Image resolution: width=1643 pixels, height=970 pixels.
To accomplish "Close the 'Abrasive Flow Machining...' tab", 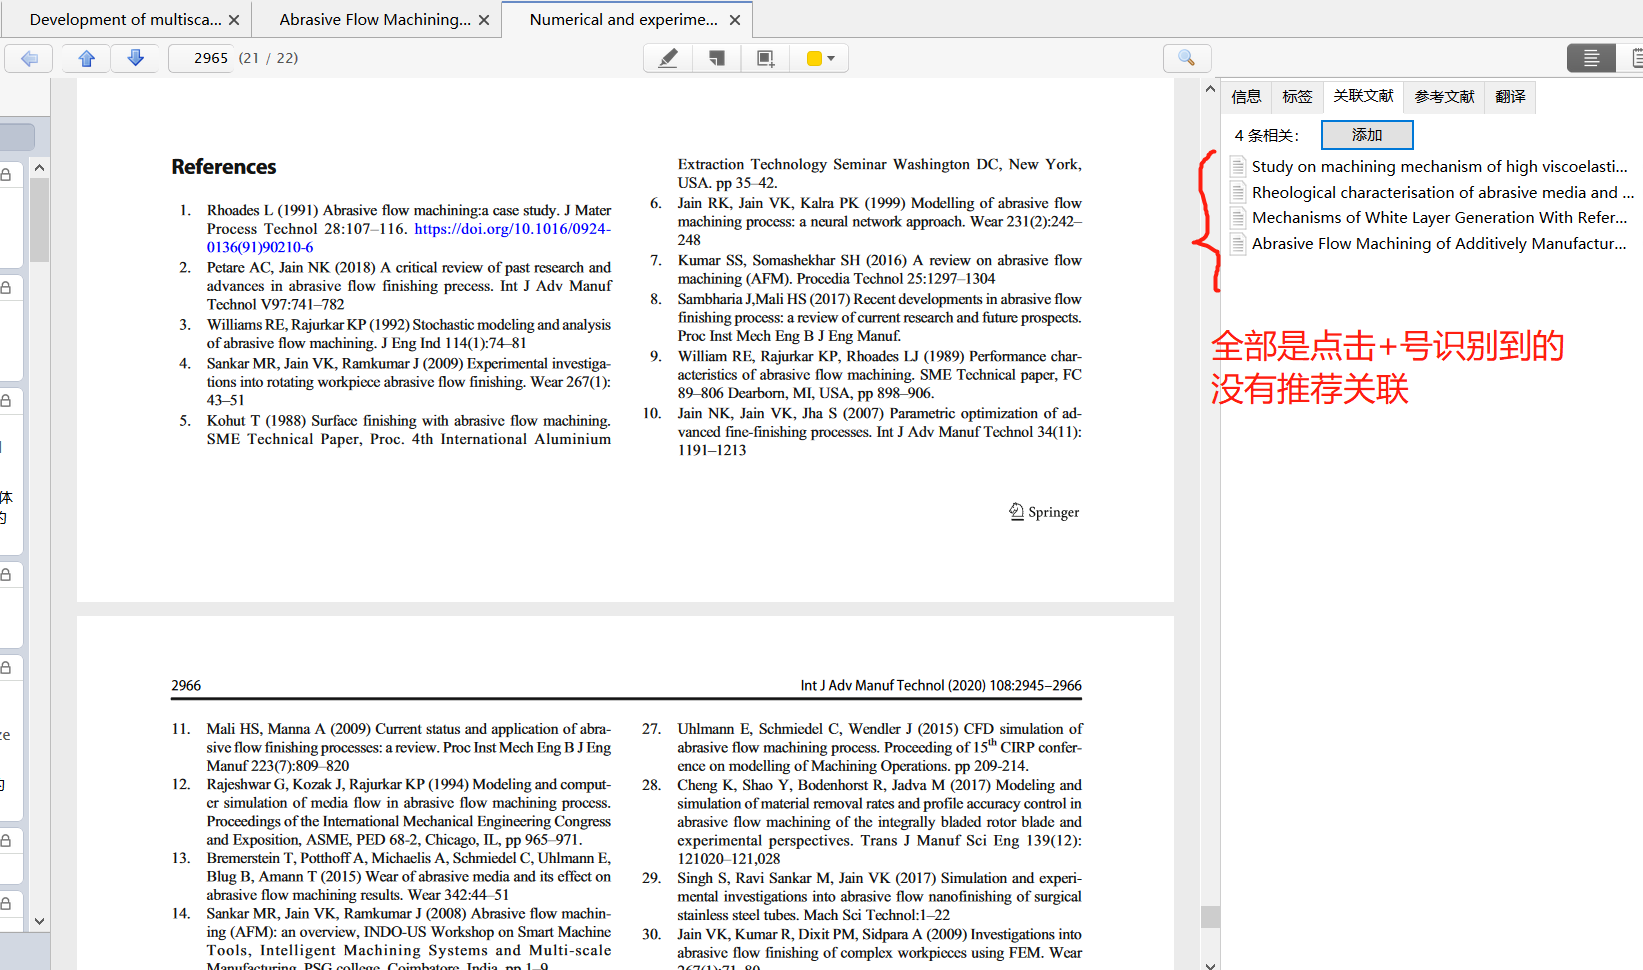I will point(484,20).
